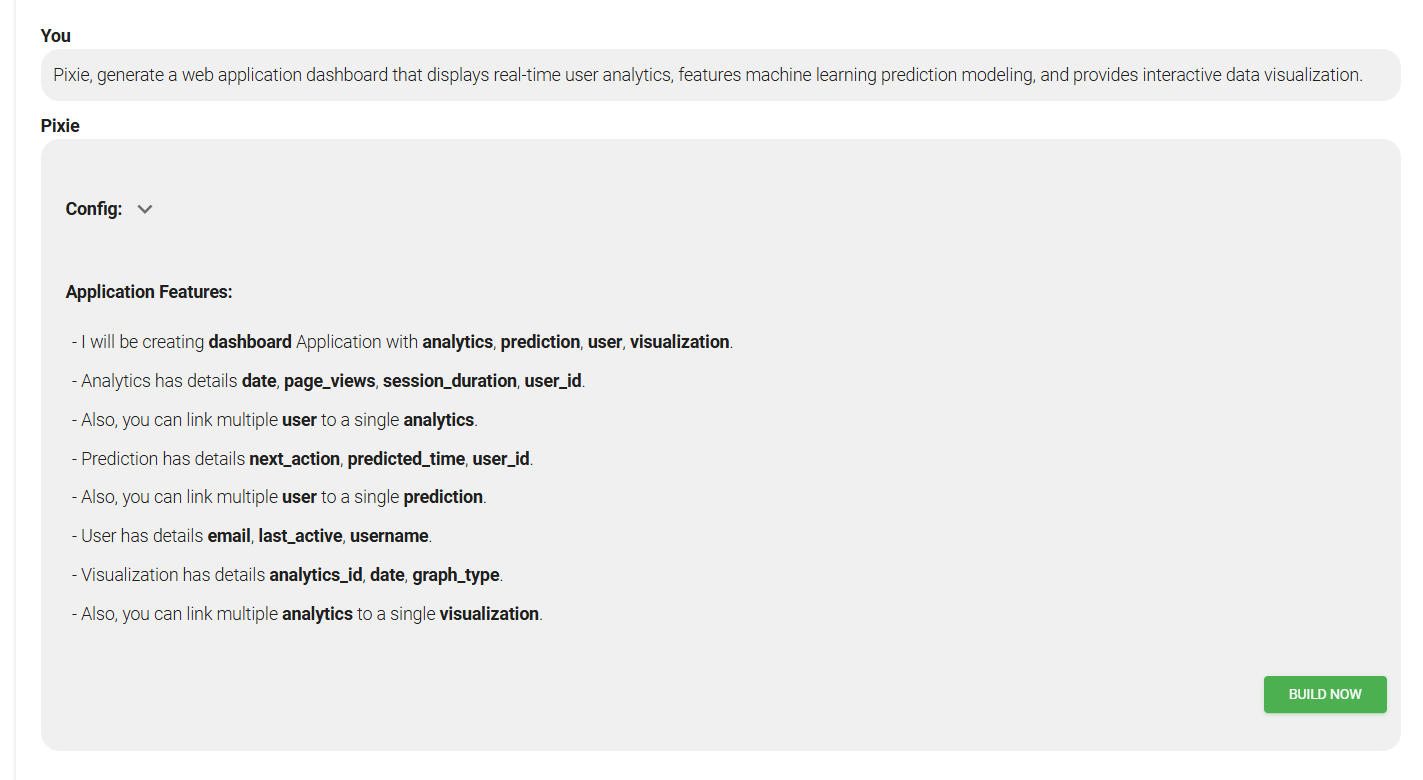1423x780 pixels.
Task: Click bold "visualization" in the first feature line
Action: tap(679, 342)
